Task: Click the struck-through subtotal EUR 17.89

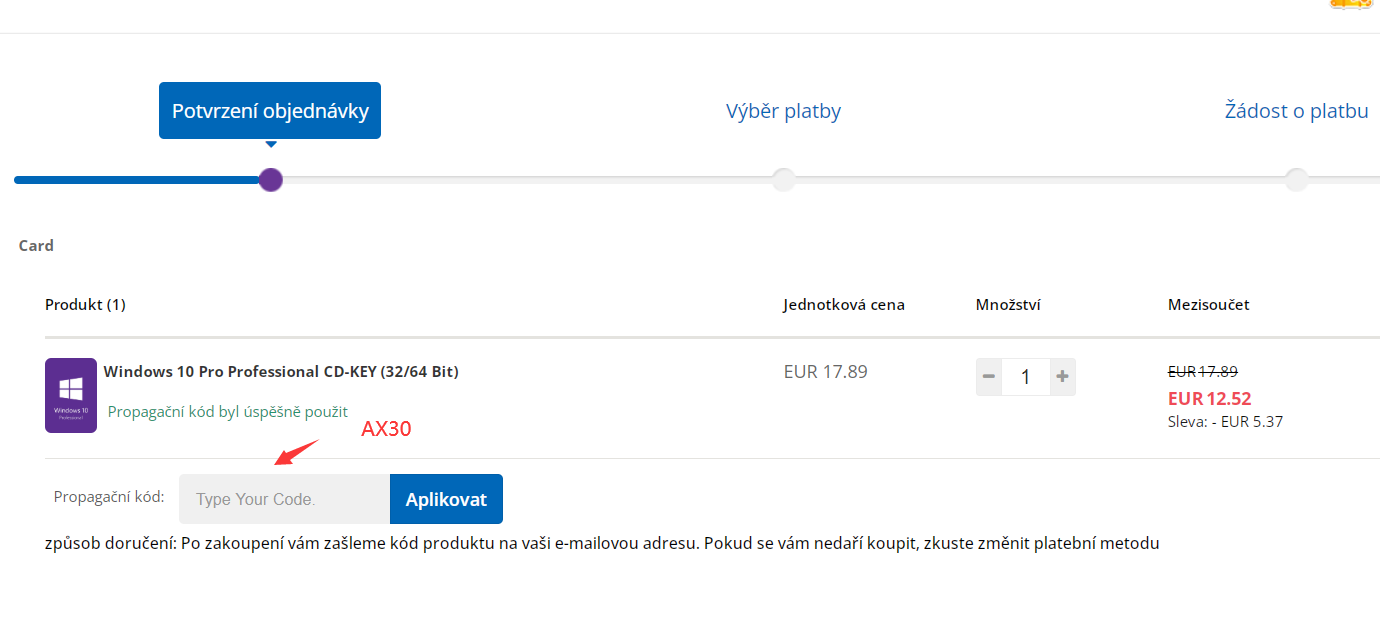Action: (x=1203, y=371)
